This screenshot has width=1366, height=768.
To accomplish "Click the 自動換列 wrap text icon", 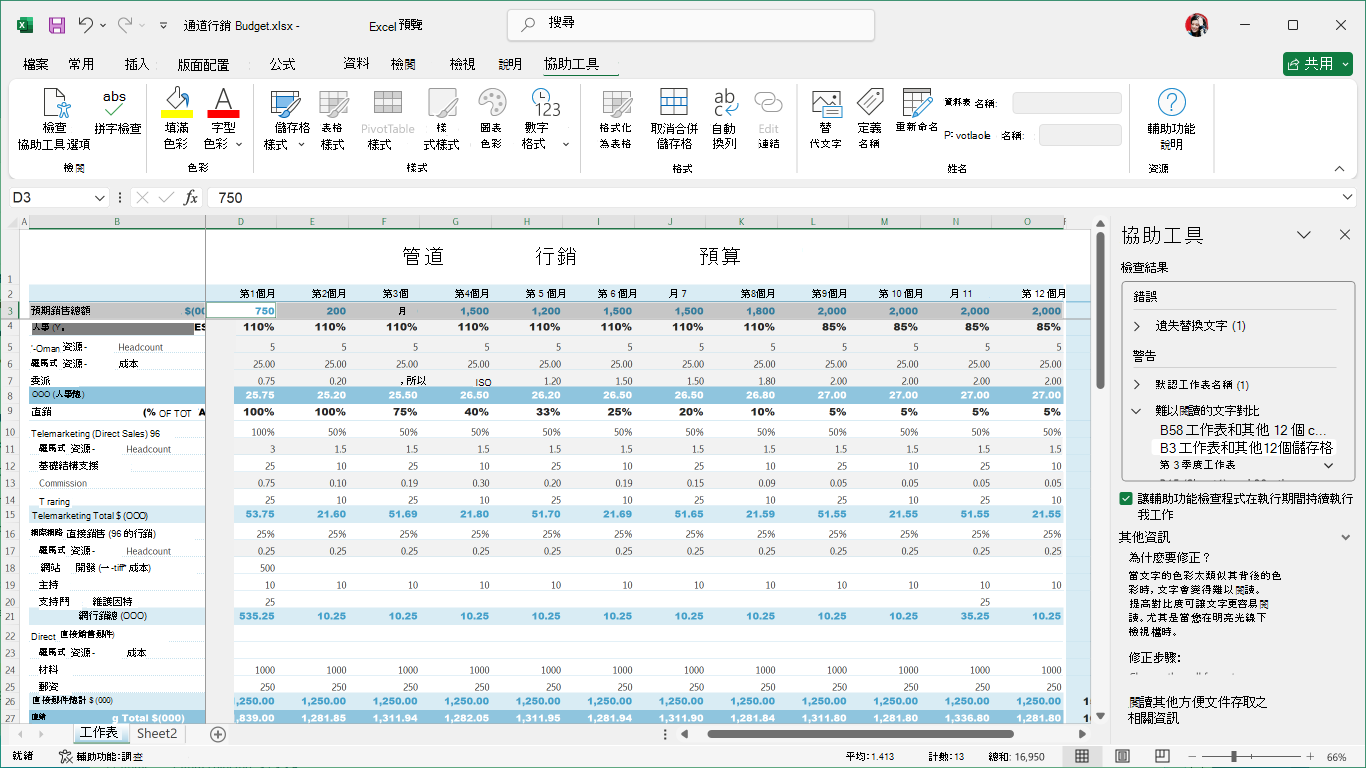I will pos(724,103).
